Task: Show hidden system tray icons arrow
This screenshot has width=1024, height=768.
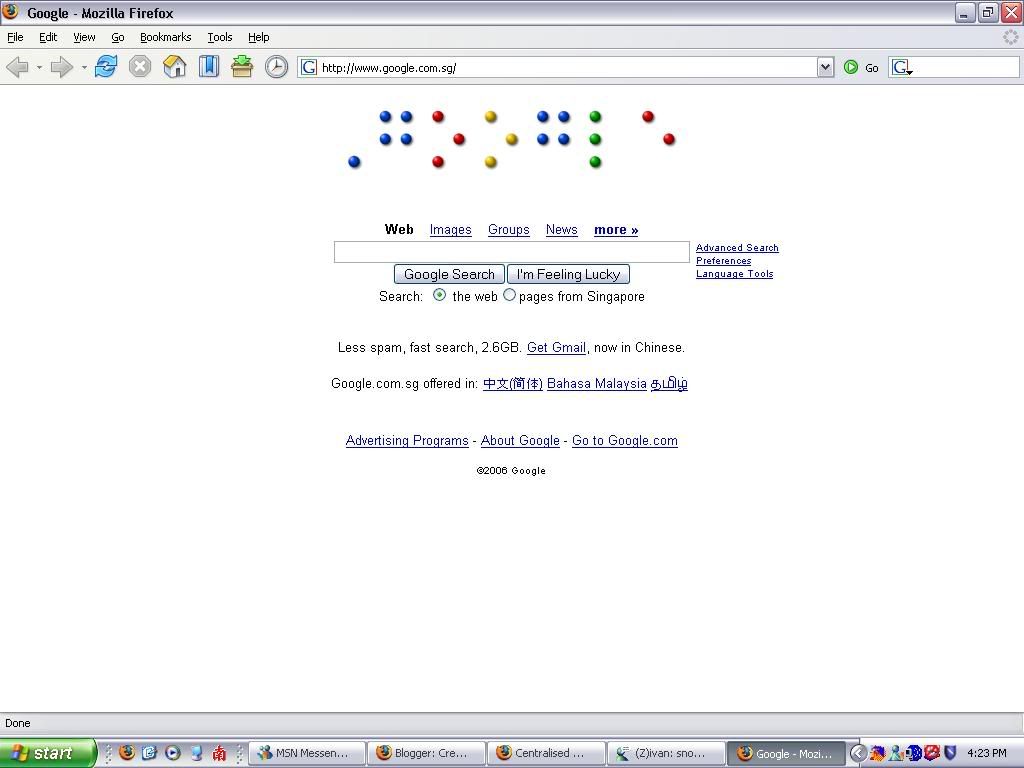Action: (x=857, y=753)
